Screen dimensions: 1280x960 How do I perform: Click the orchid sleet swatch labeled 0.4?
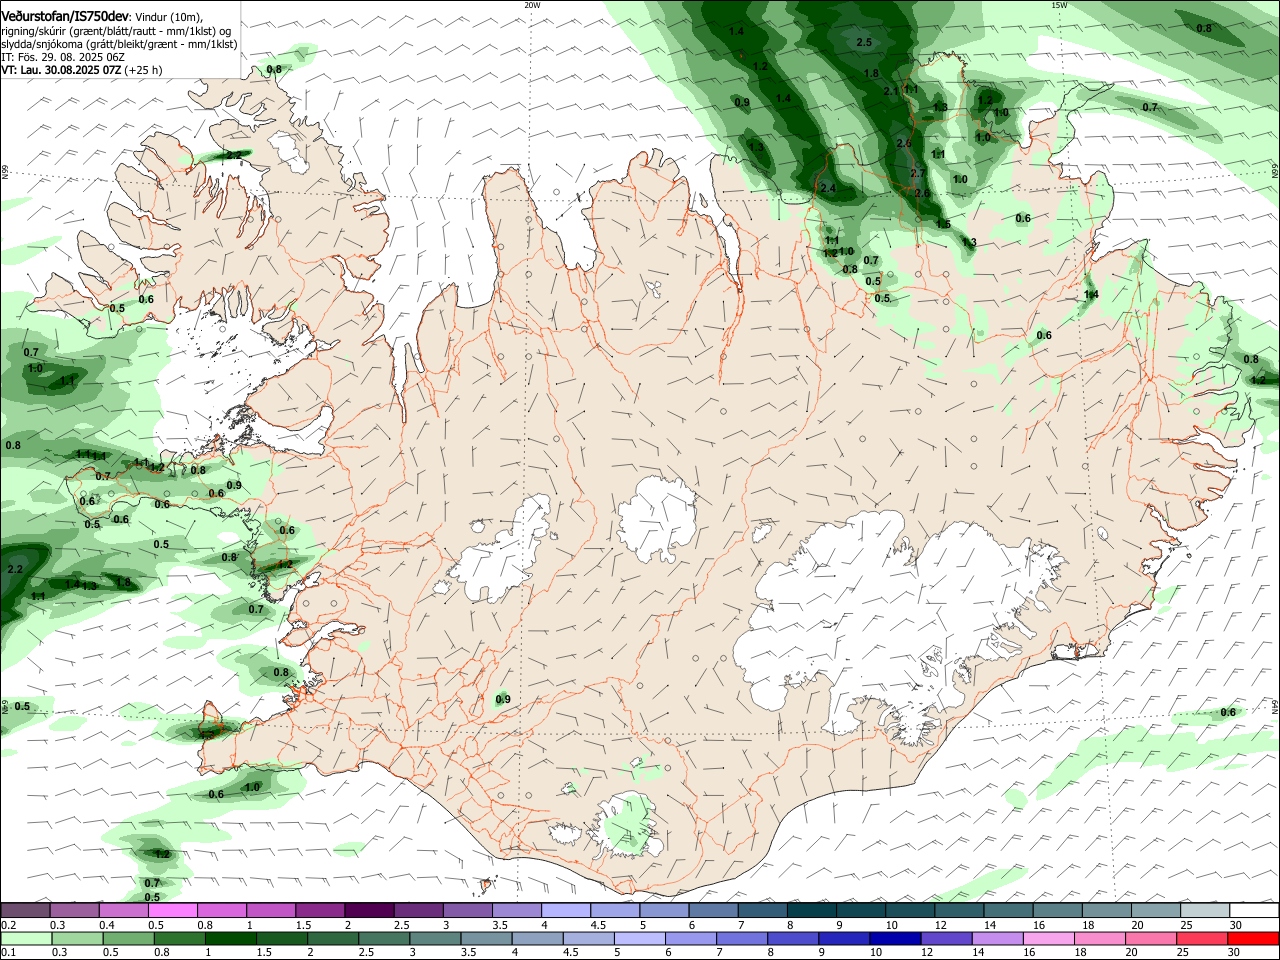pyautogui.click(x=122, y=911)
